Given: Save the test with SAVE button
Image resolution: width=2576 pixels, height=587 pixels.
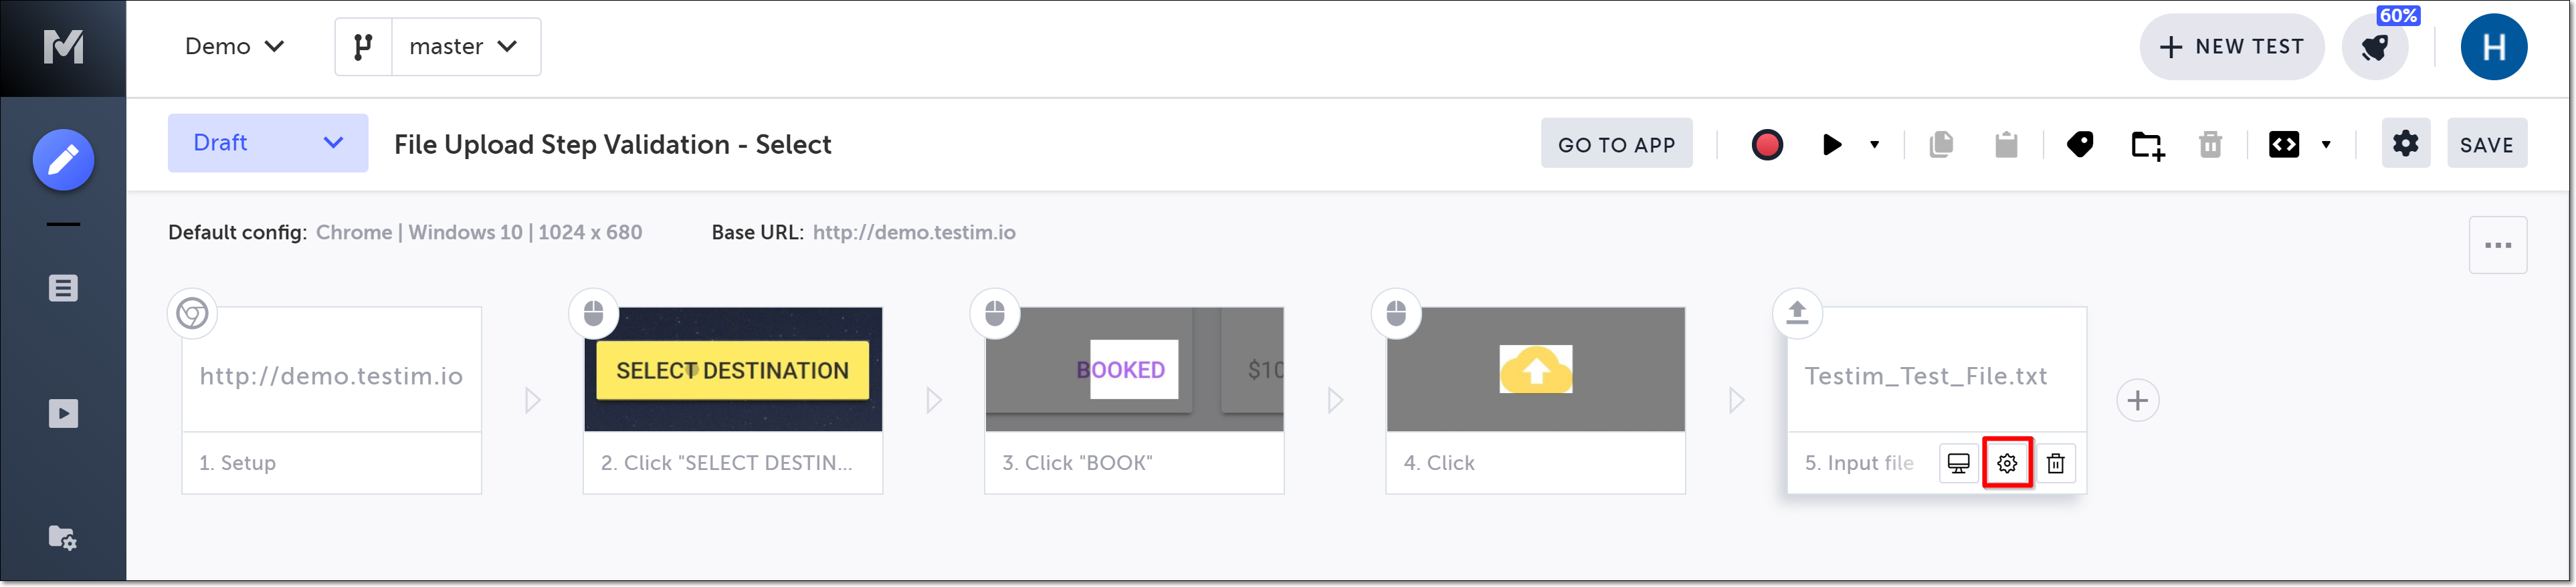Looking at the screenshot, I should coord(2486,145).
